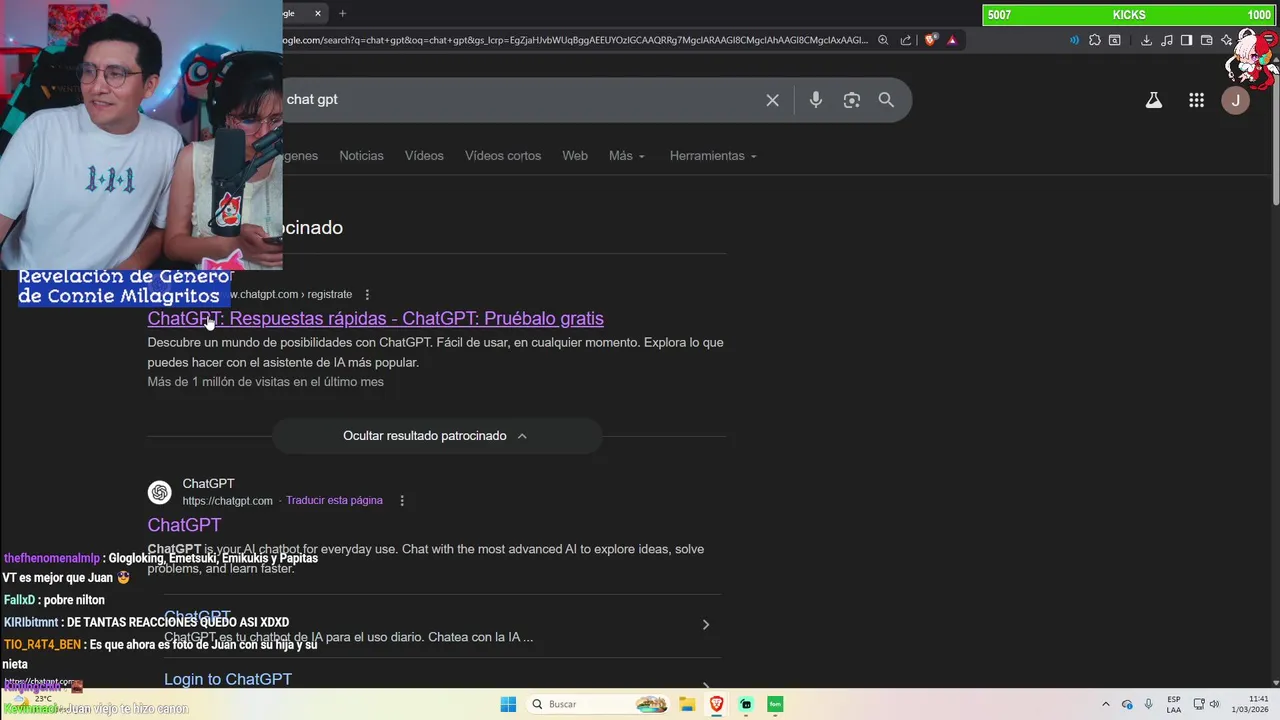Open Brave Rewards triangle icon
The width and height of the screenshot is (1280, 720).
952,40
